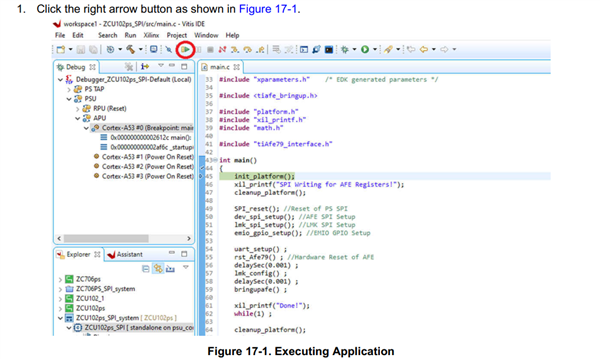The image size is (600, 360).
Task: Click code line init_platform();
Action: [264, 176]
